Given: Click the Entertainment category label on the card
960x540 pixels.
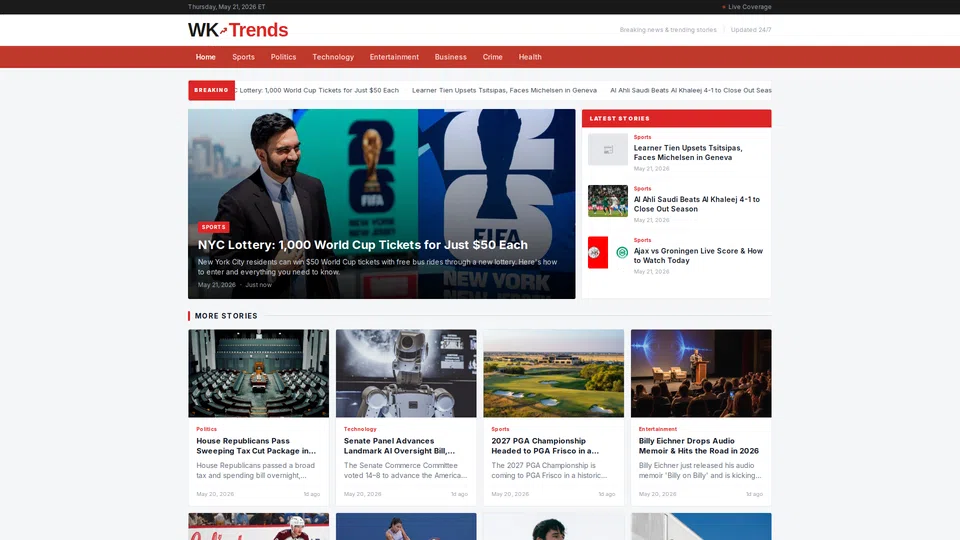Looking at the screenshot, I should point(658,429).
